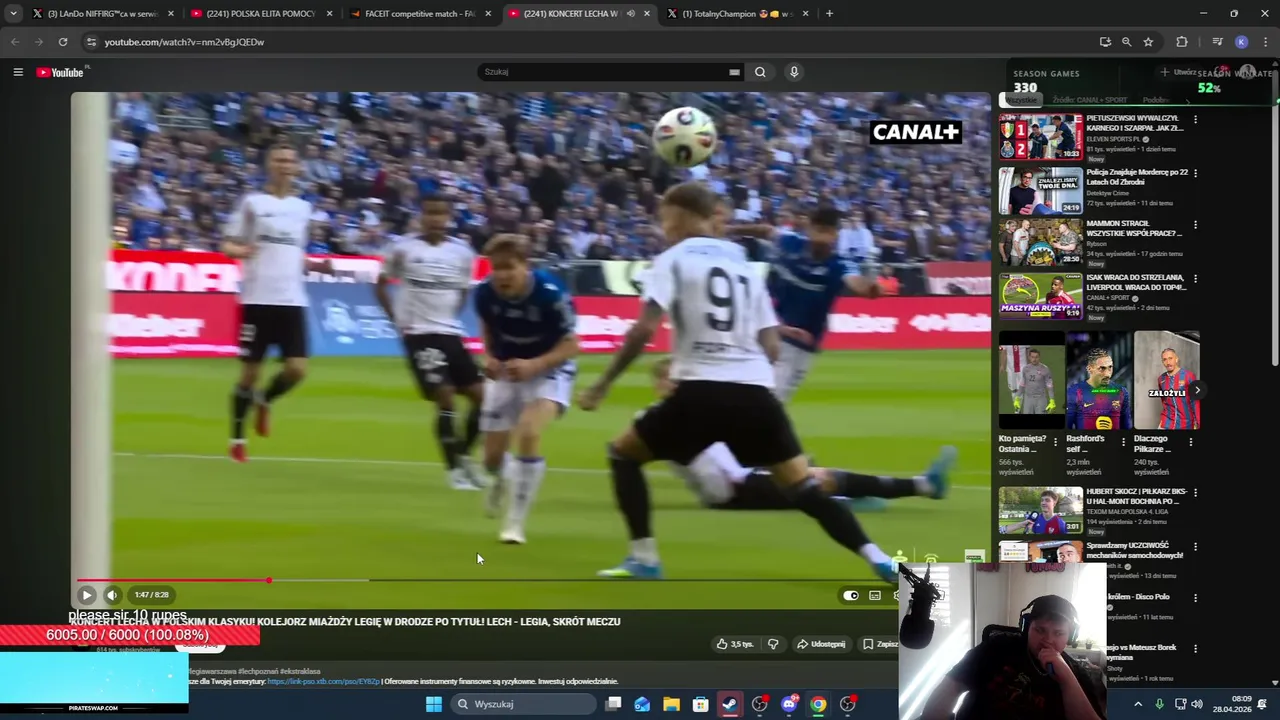Open options for the Rashford's self Short

pyautogui.click(x=1123, y=441)
